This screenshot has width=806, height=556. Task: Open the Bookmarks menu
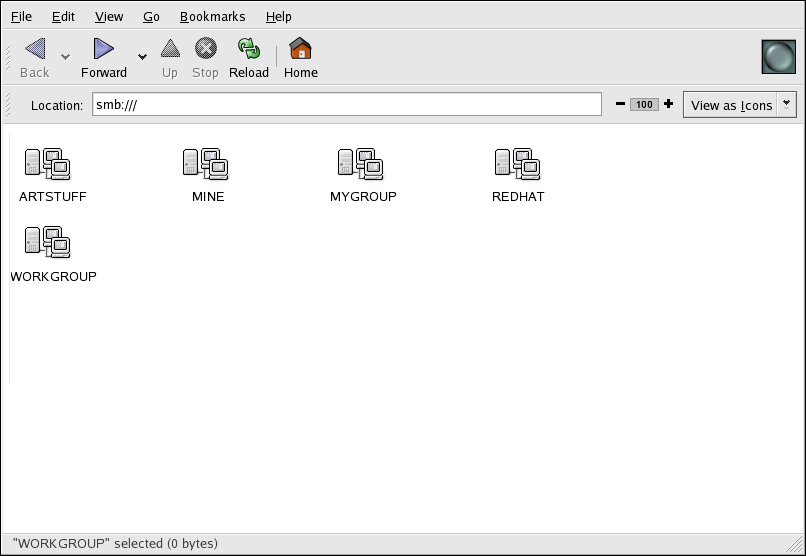click(x=212, y=17)
